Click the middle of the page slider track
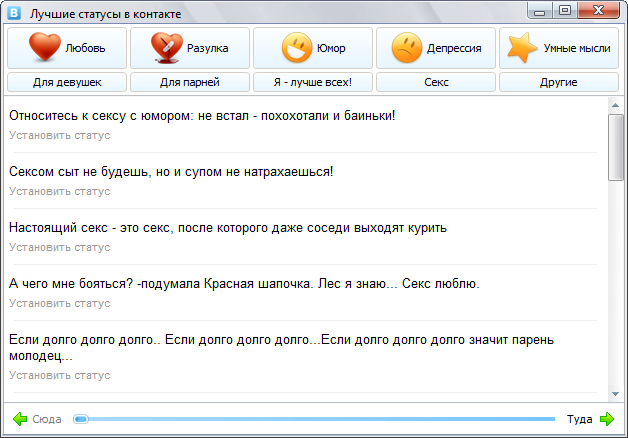The height and width of the screenshot is (438, 628). pyautogui.click(x=314, y=419)
